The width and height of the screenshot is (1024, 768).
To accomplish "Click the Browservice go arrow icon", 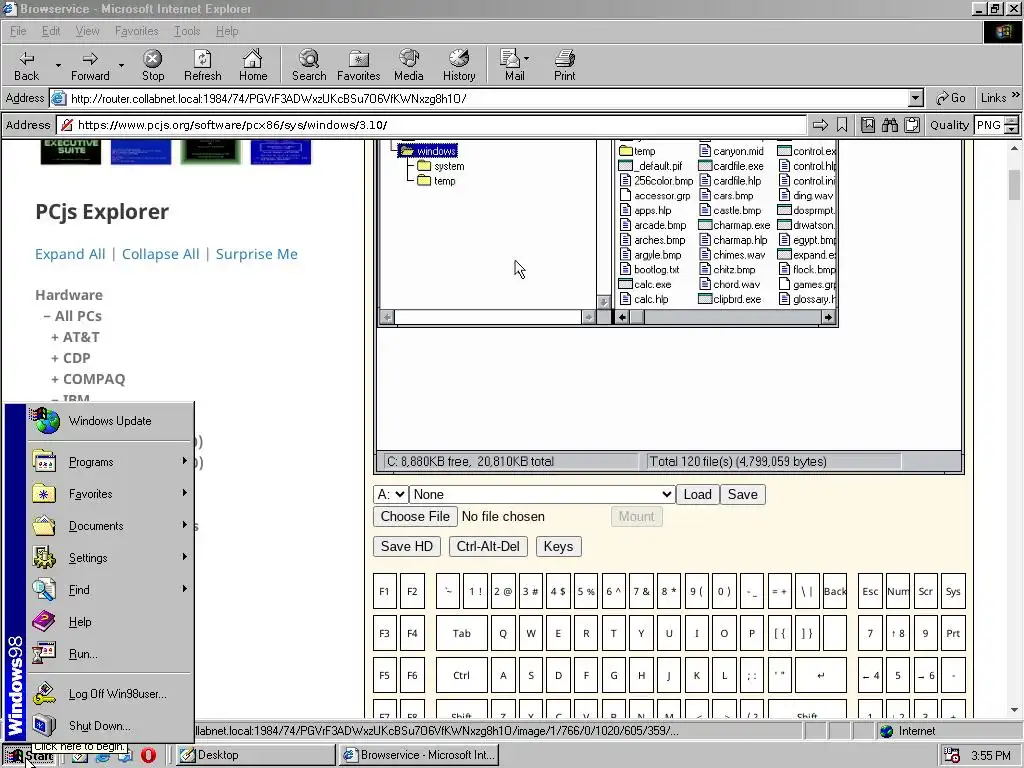I will [820, 125].
